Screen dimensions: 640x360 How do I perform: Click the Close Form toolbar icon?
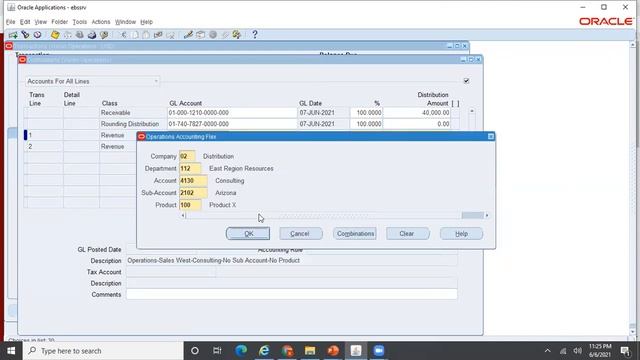coord(104,35)
